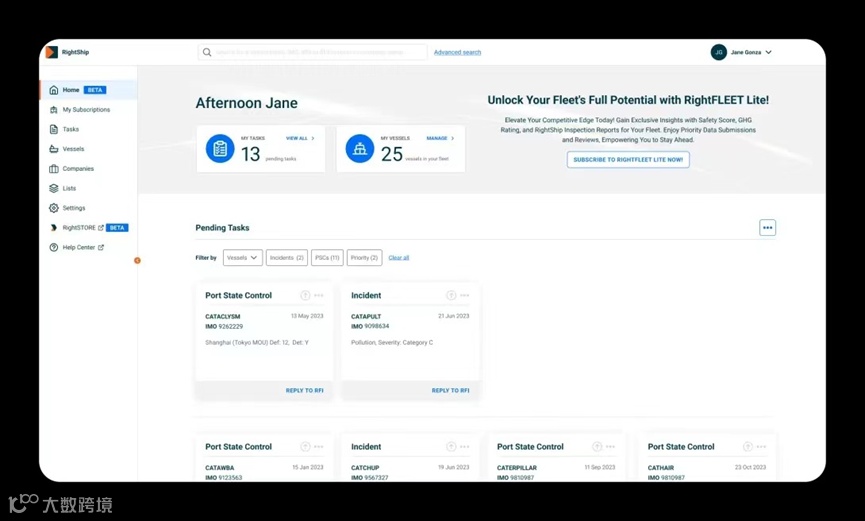This screenshot has width=865, height=521.
Task: Open My Subscriptions in the sidebar
Action: tap(86, 110)
